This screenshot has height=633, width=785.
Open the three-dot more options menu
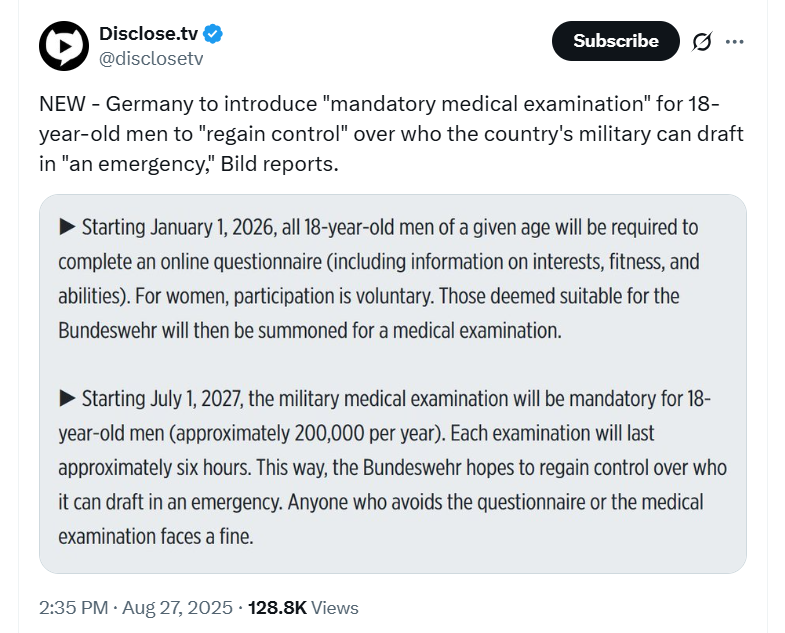734,42
